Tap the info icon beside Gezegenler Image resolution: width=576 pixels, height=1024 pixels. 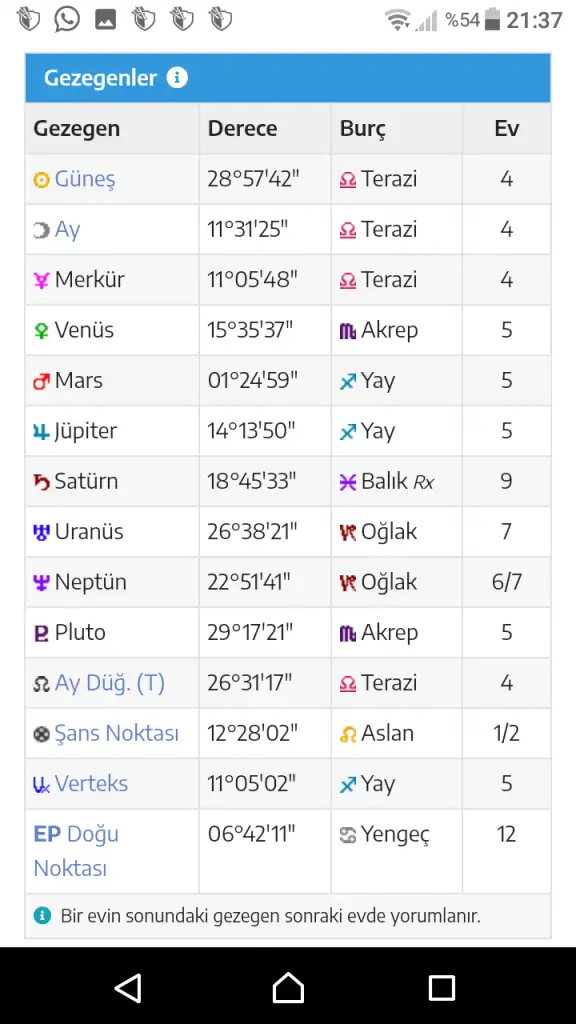[x=177, y=78]
